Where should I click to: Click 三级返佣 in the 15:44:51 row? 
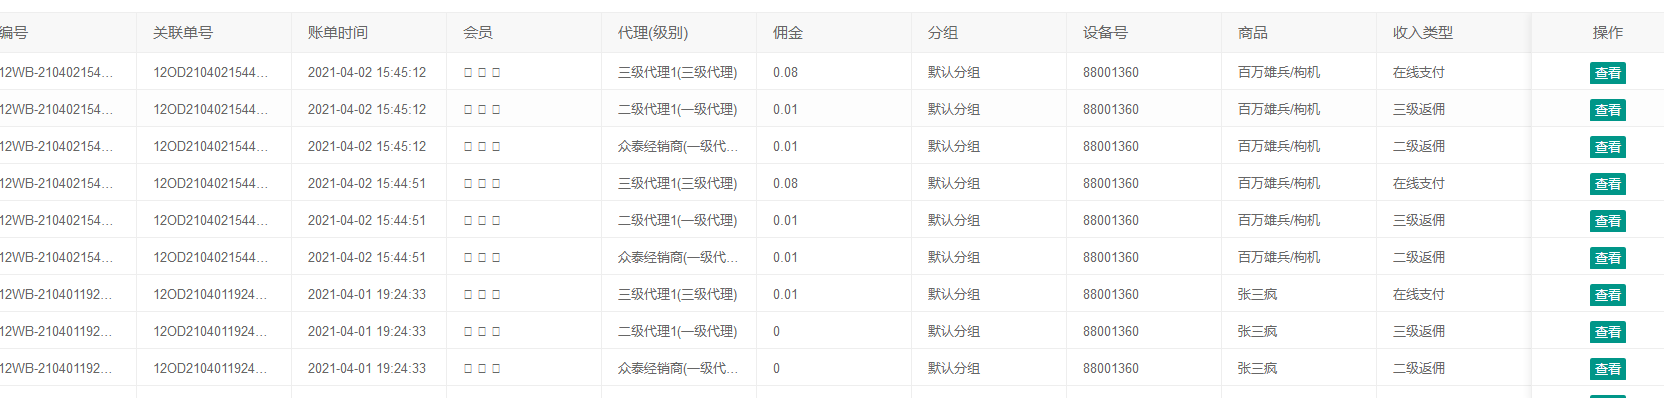(1419, 221)
